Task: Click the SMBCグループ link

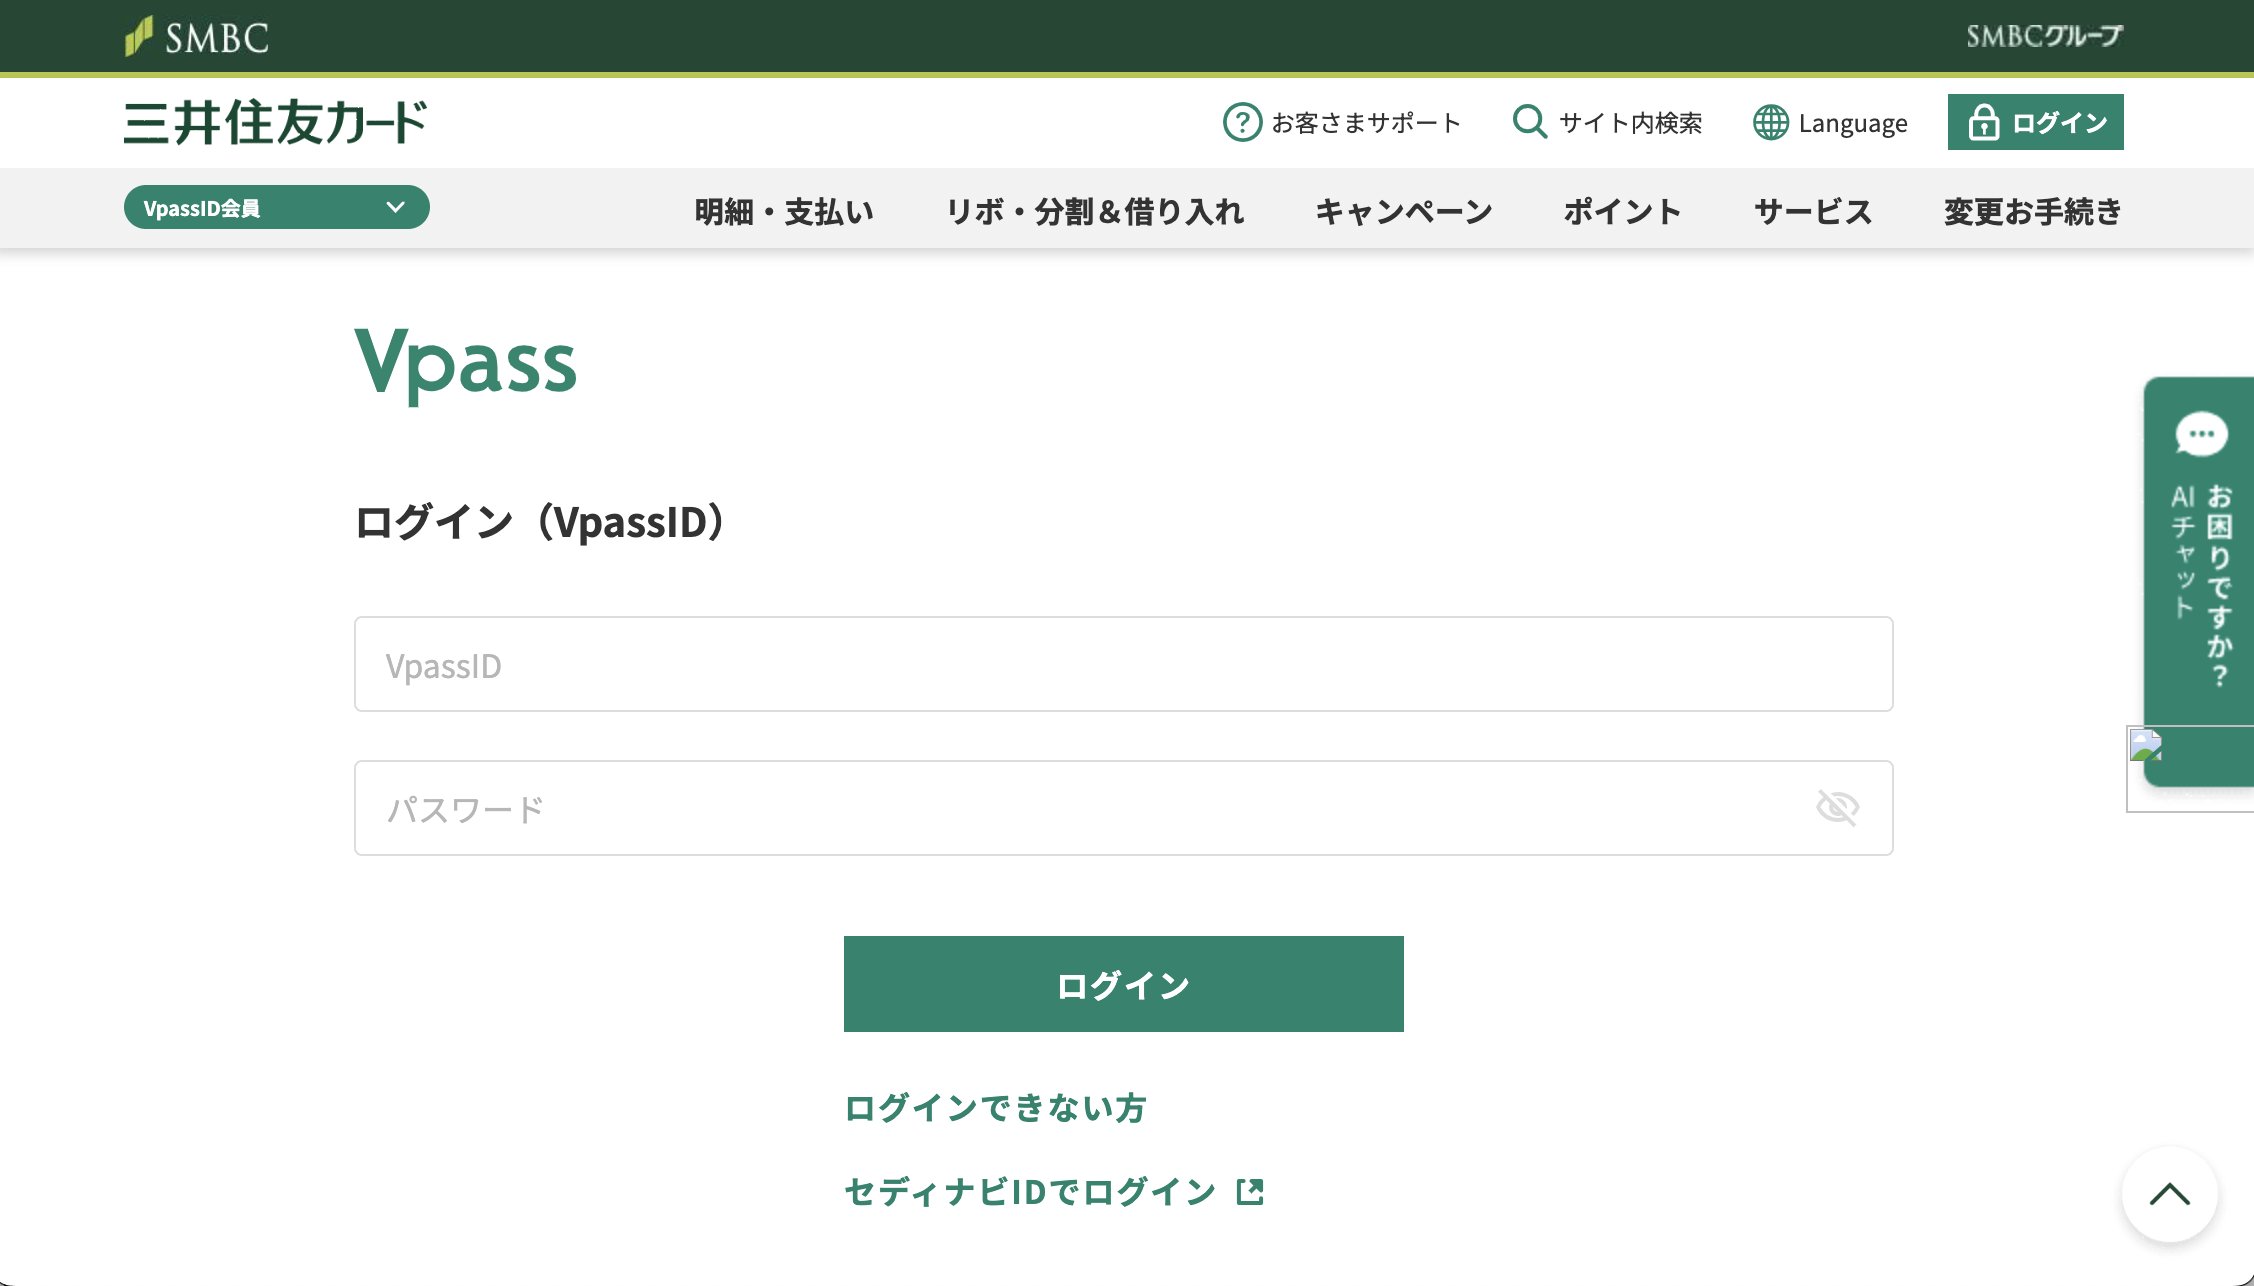Action: coord(2044,37)
